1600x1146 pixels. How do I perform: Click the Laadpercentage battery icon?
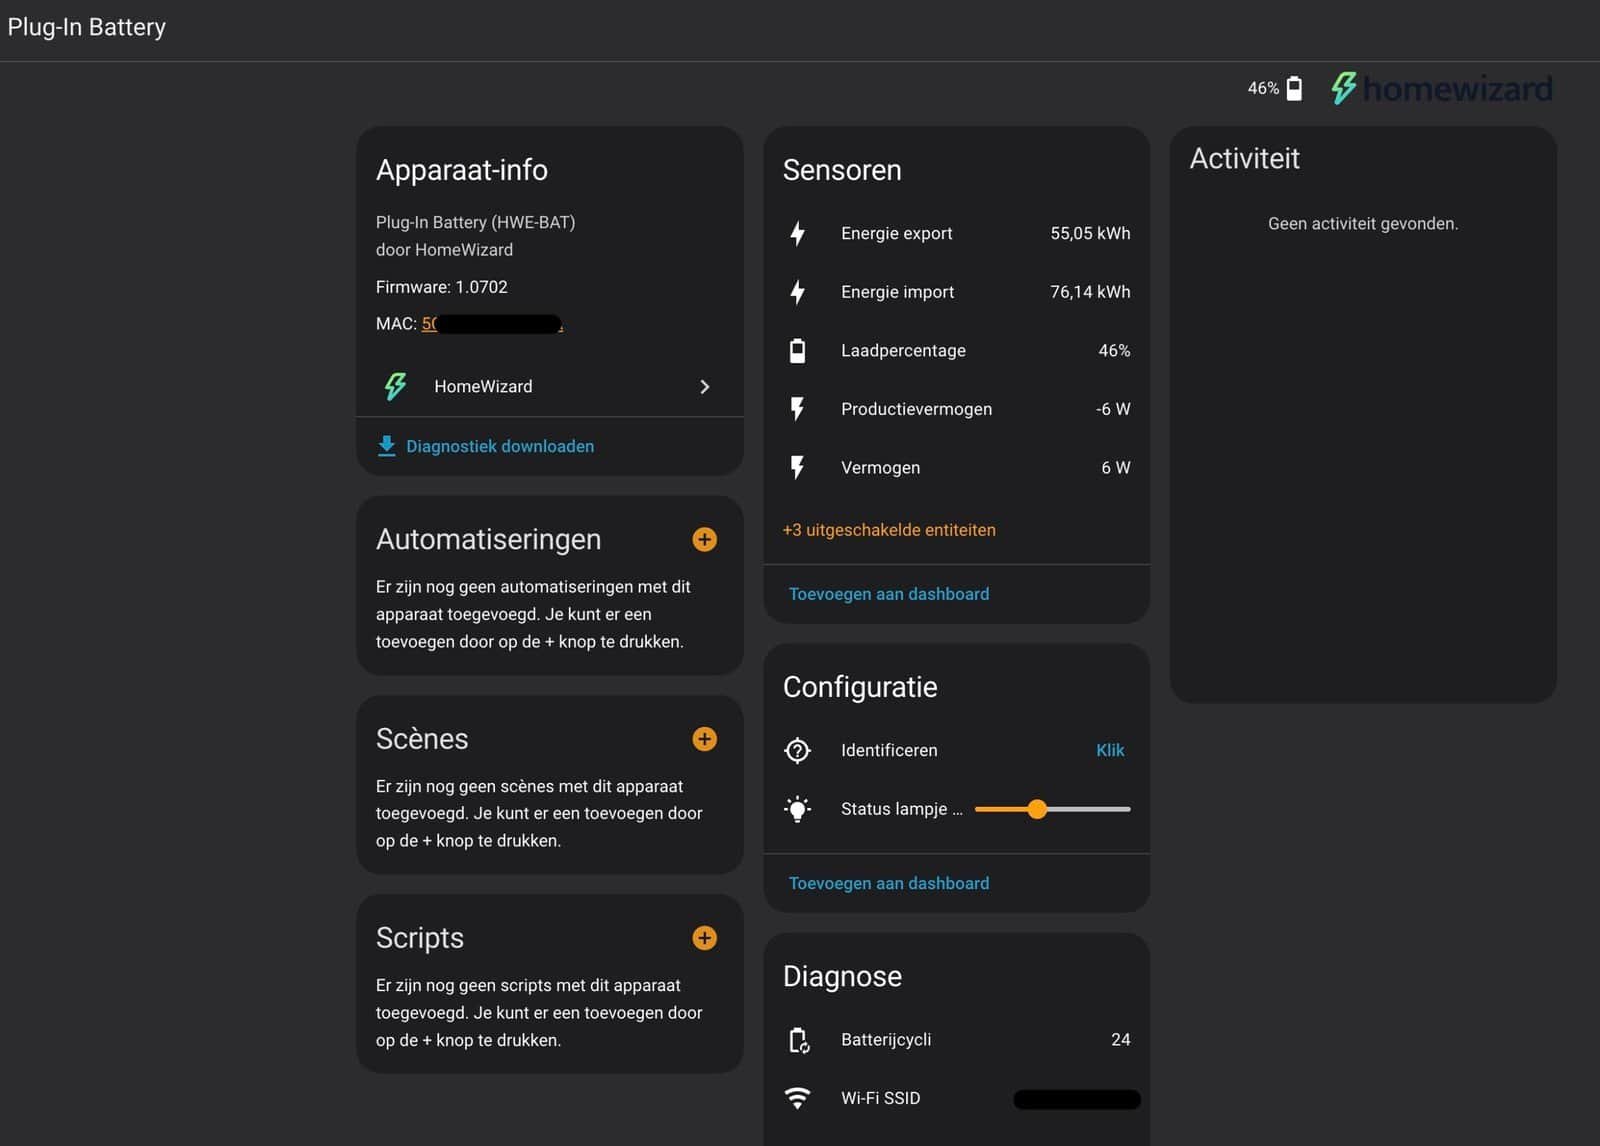pos(797,351)
